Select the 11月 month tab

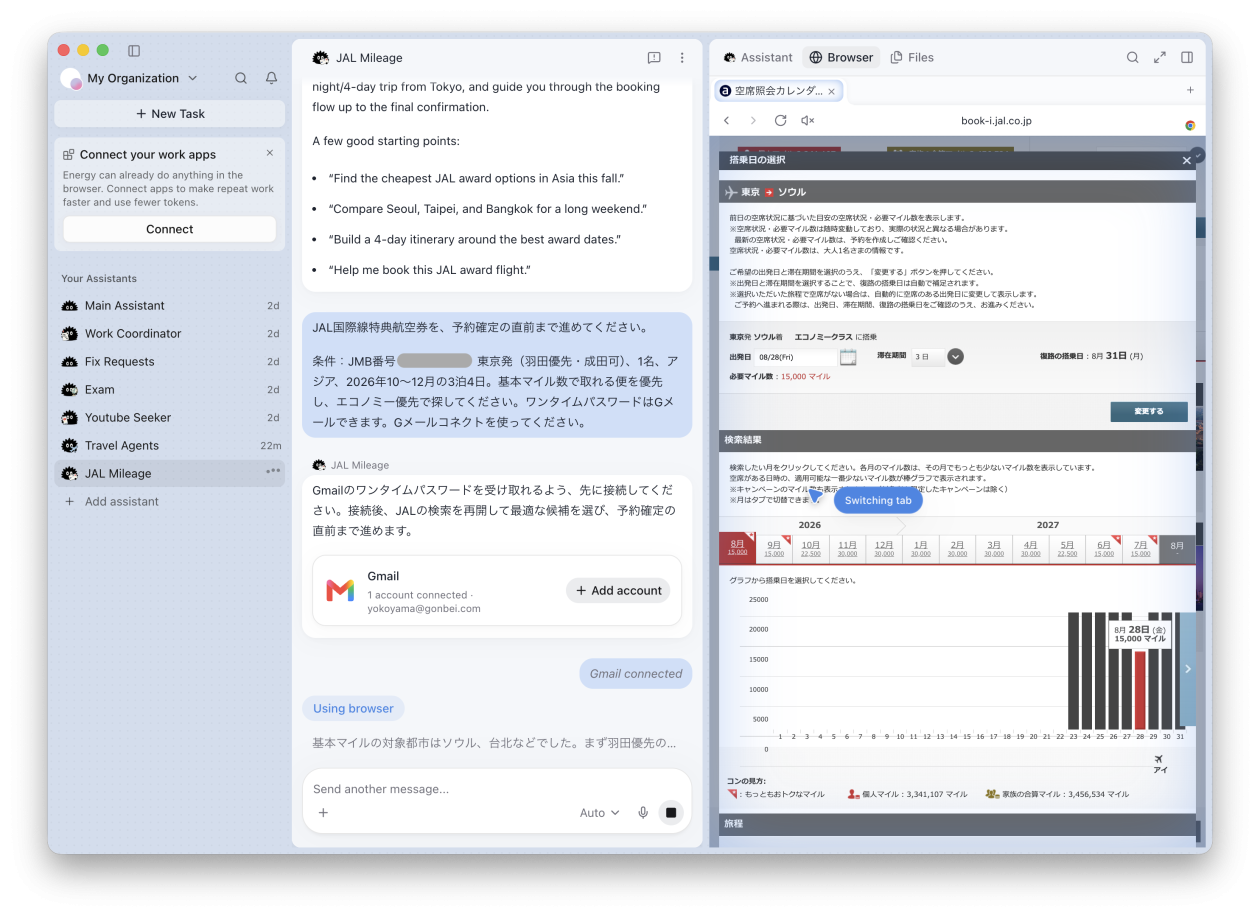pyautogui.click(x=847, y=549)
